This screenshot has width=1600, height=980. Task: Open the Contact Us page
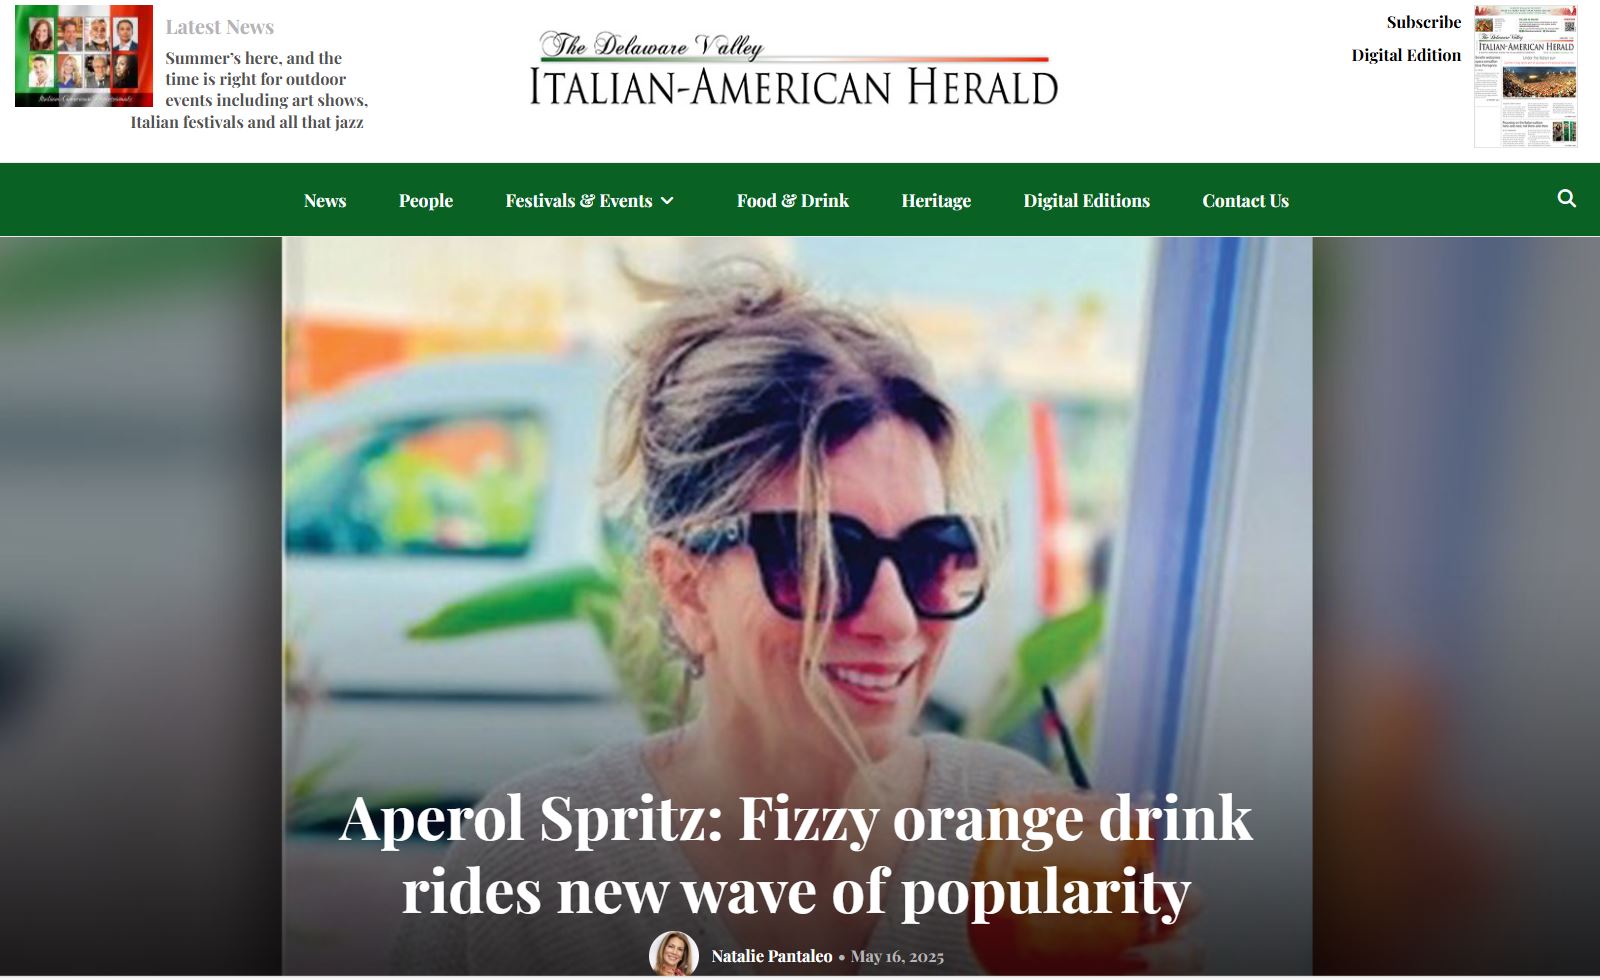(x=1245, y=201)
